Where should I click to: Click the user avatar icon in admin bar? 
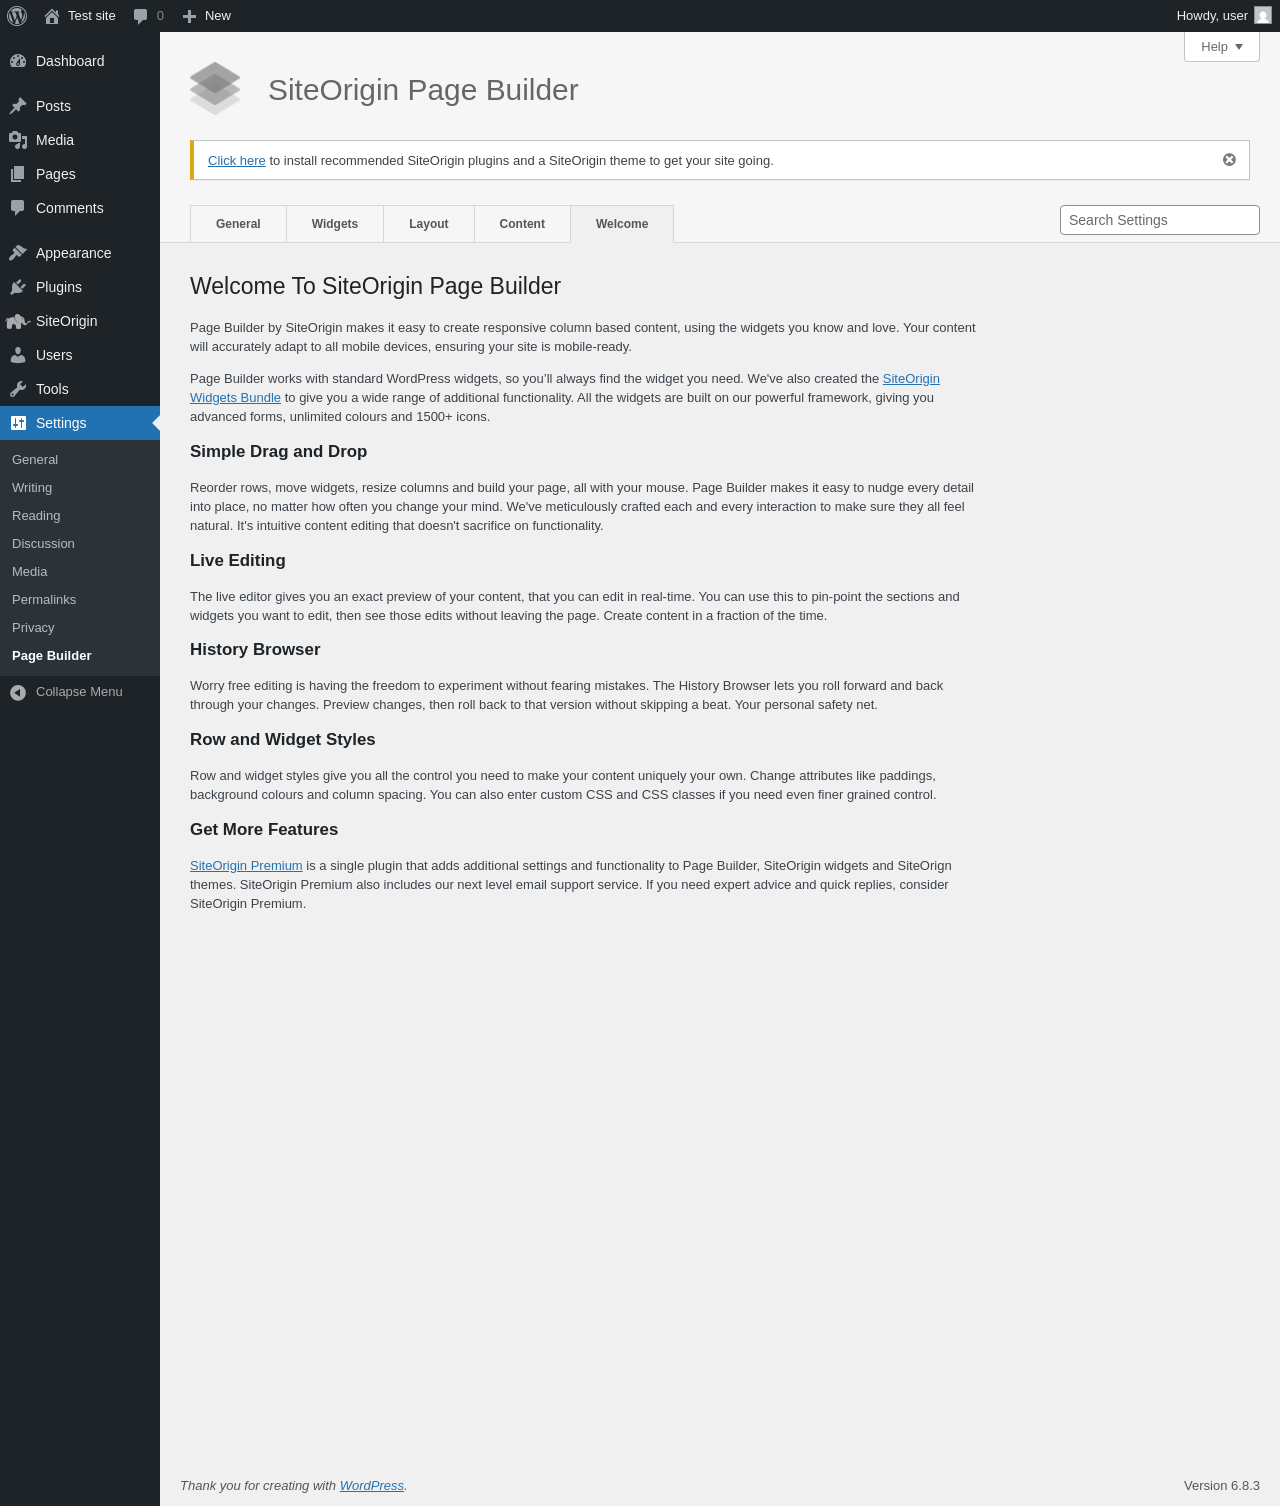[x=1263, y=16]
